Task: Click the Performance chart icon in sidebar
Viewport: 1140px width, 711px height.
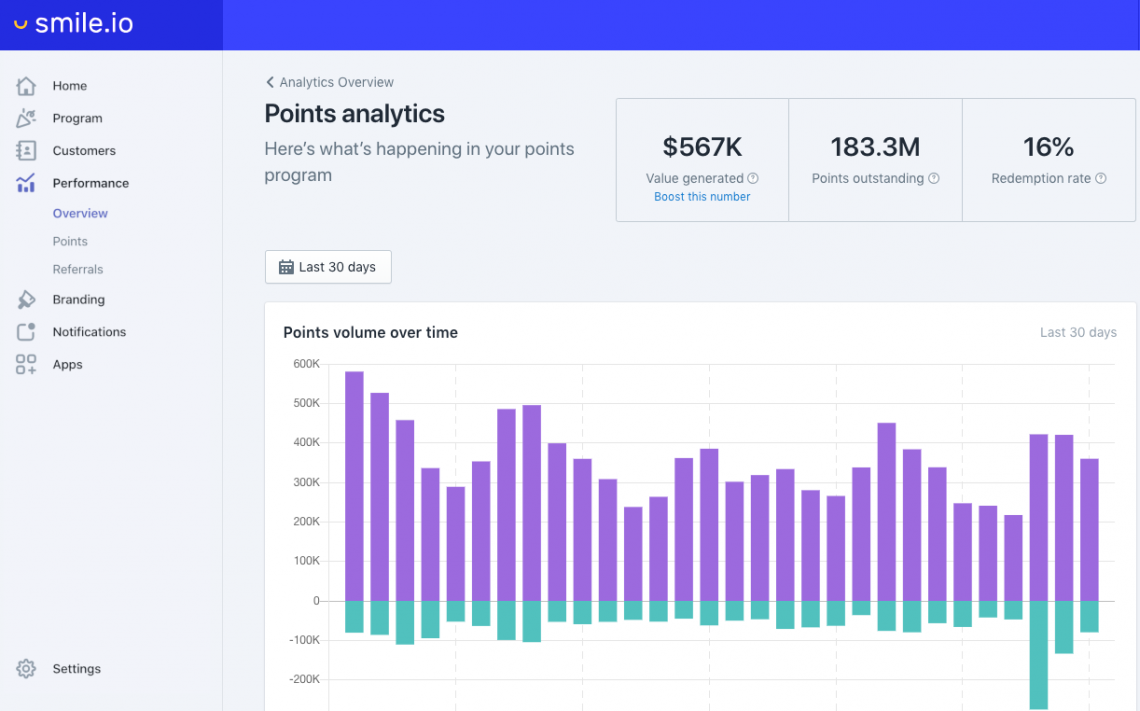Action: click(25, 182)
